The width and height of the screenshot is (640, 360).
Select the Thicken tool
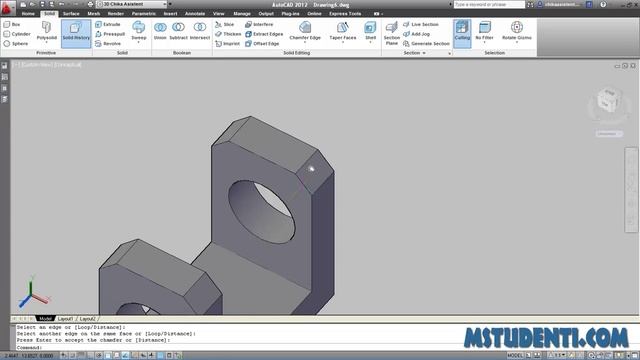[x=228, y=34]
